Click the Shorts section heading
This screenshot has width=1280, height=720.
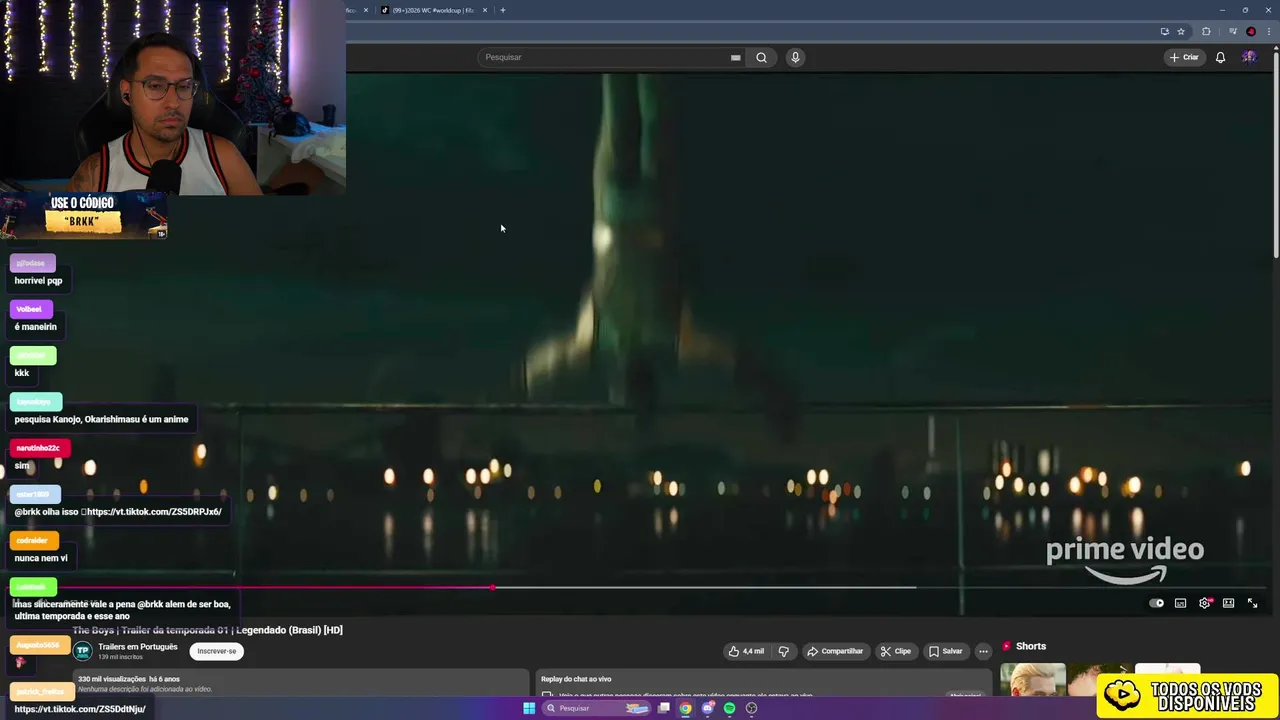(1030, 646)
